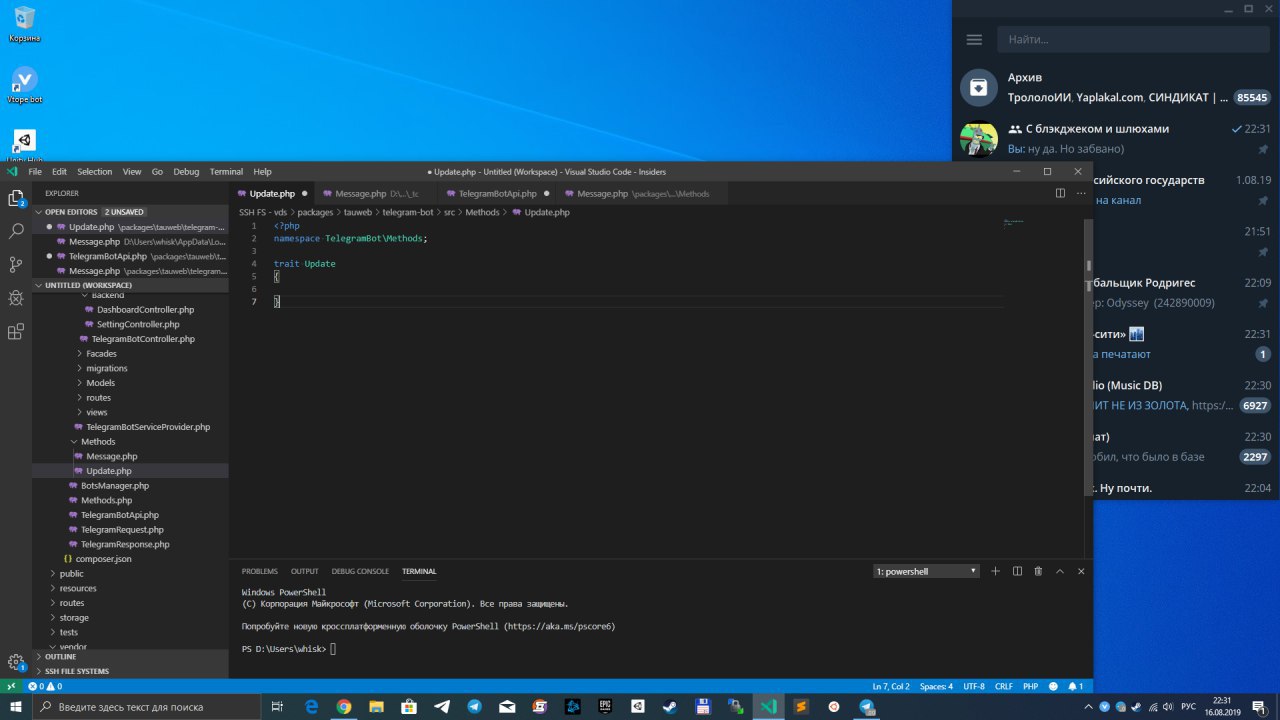Open Recycle Bin desktop icon
Screen dimensions: 1280x720
(x=24, y=24)
